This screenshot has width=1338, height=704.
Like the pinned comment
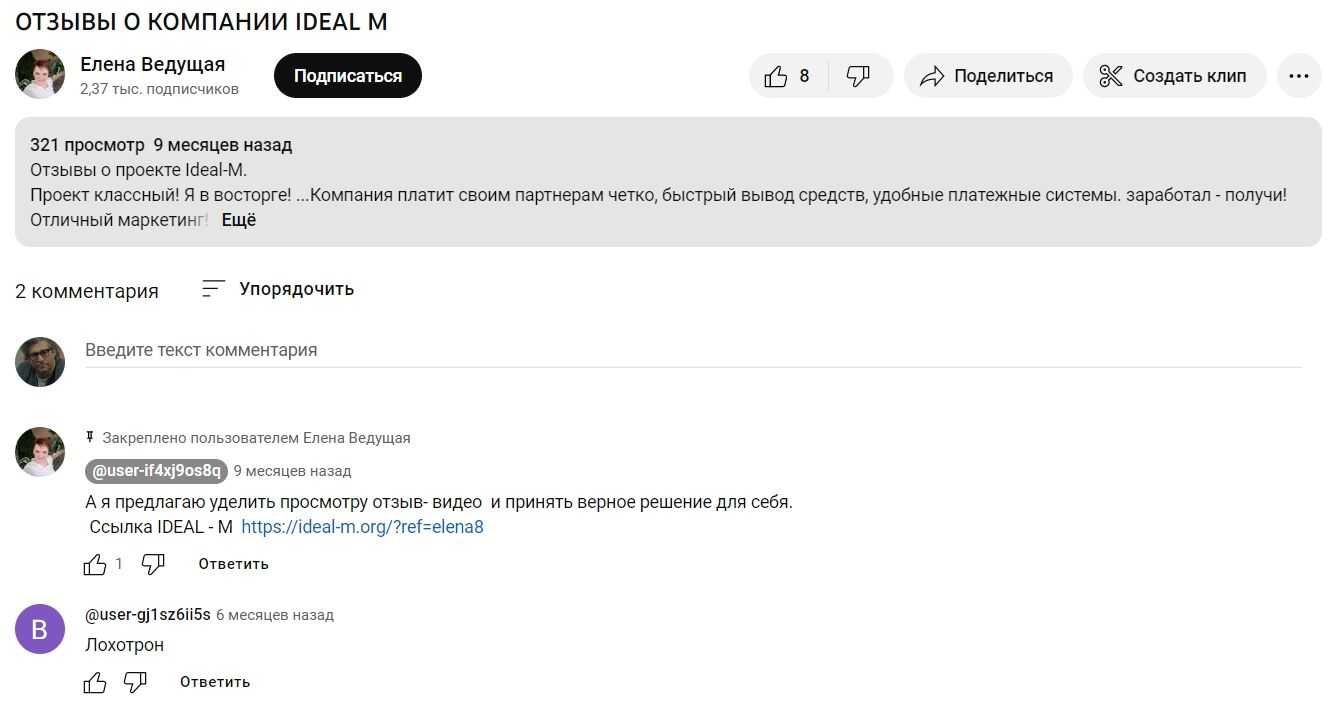pyautogui.click(x=95, y=564)
